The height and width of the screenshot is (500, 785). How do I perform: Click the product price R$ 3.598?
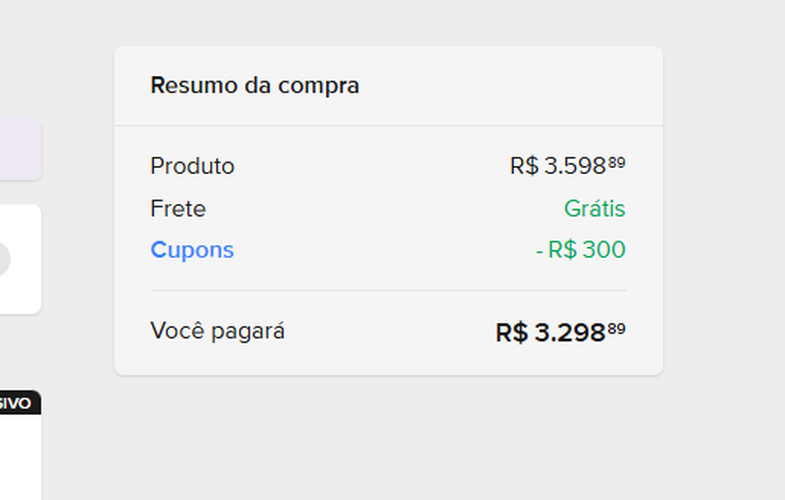557,166
